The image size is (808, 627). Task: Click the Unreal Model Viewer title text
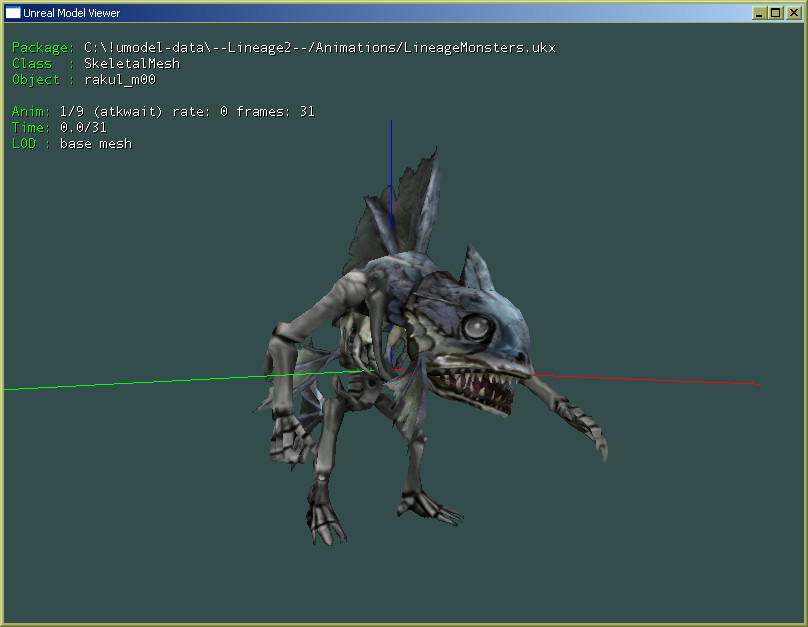pos(72,13)
